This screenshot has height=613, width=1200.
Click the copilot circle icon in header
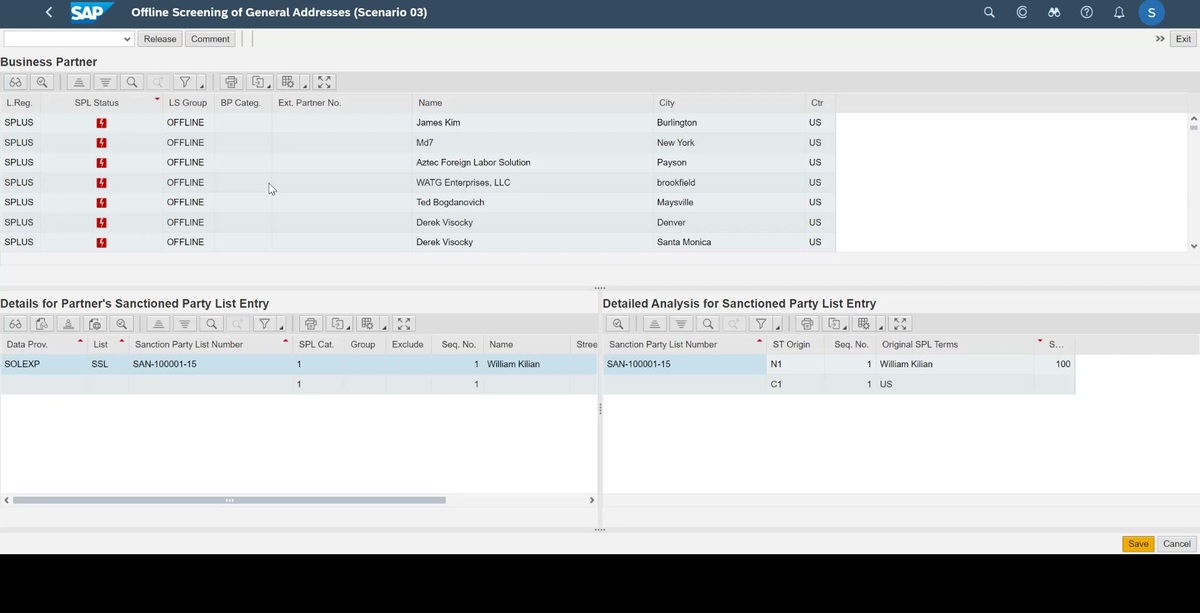coord(1022,13)
